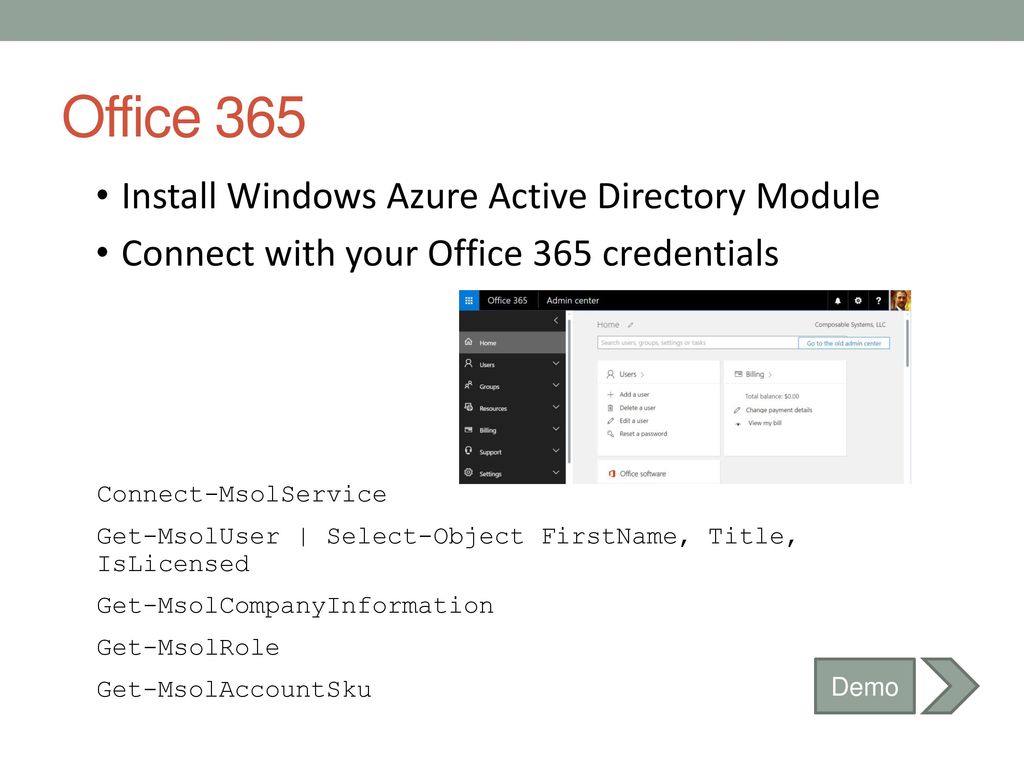
Task: Collapse the navigation pane arrow
Action: point(556,321)
